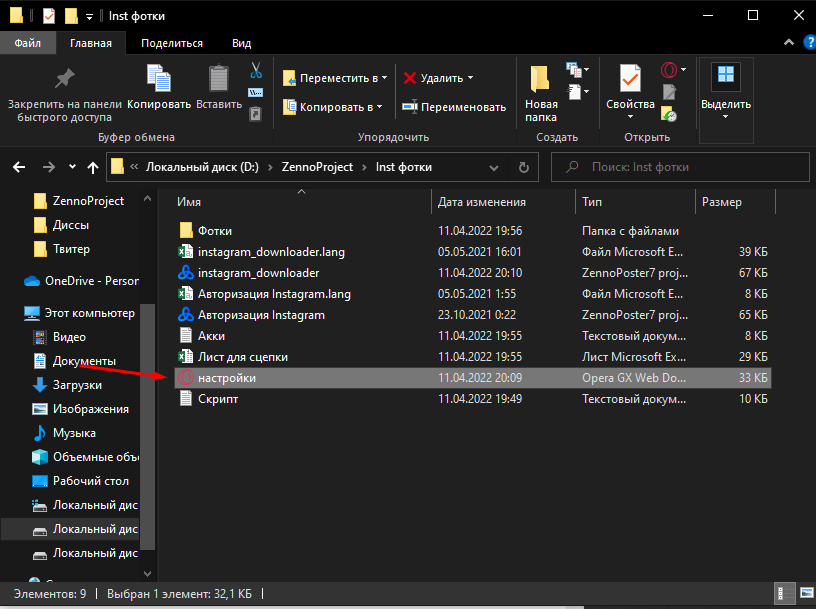Open Properties (Свойства) checkmark icon
Image resolution: width=816 pixels, height=609 pixels.
[x=630, y=88]
